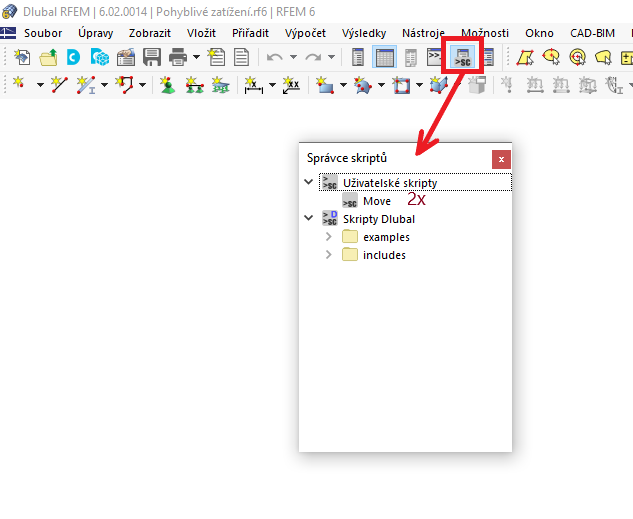Click the Undo arrow
633x519 pixels.
click(x=275, y=57)
